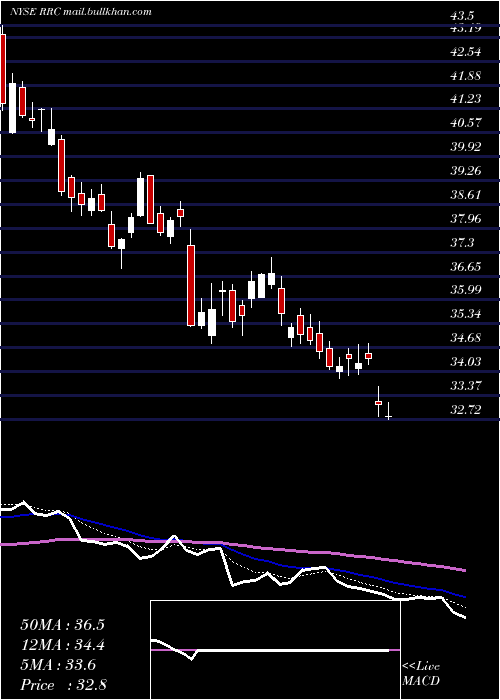Click the 37.96 price axis label
Viewport: 500px width, 700px height.
point(467,218)
